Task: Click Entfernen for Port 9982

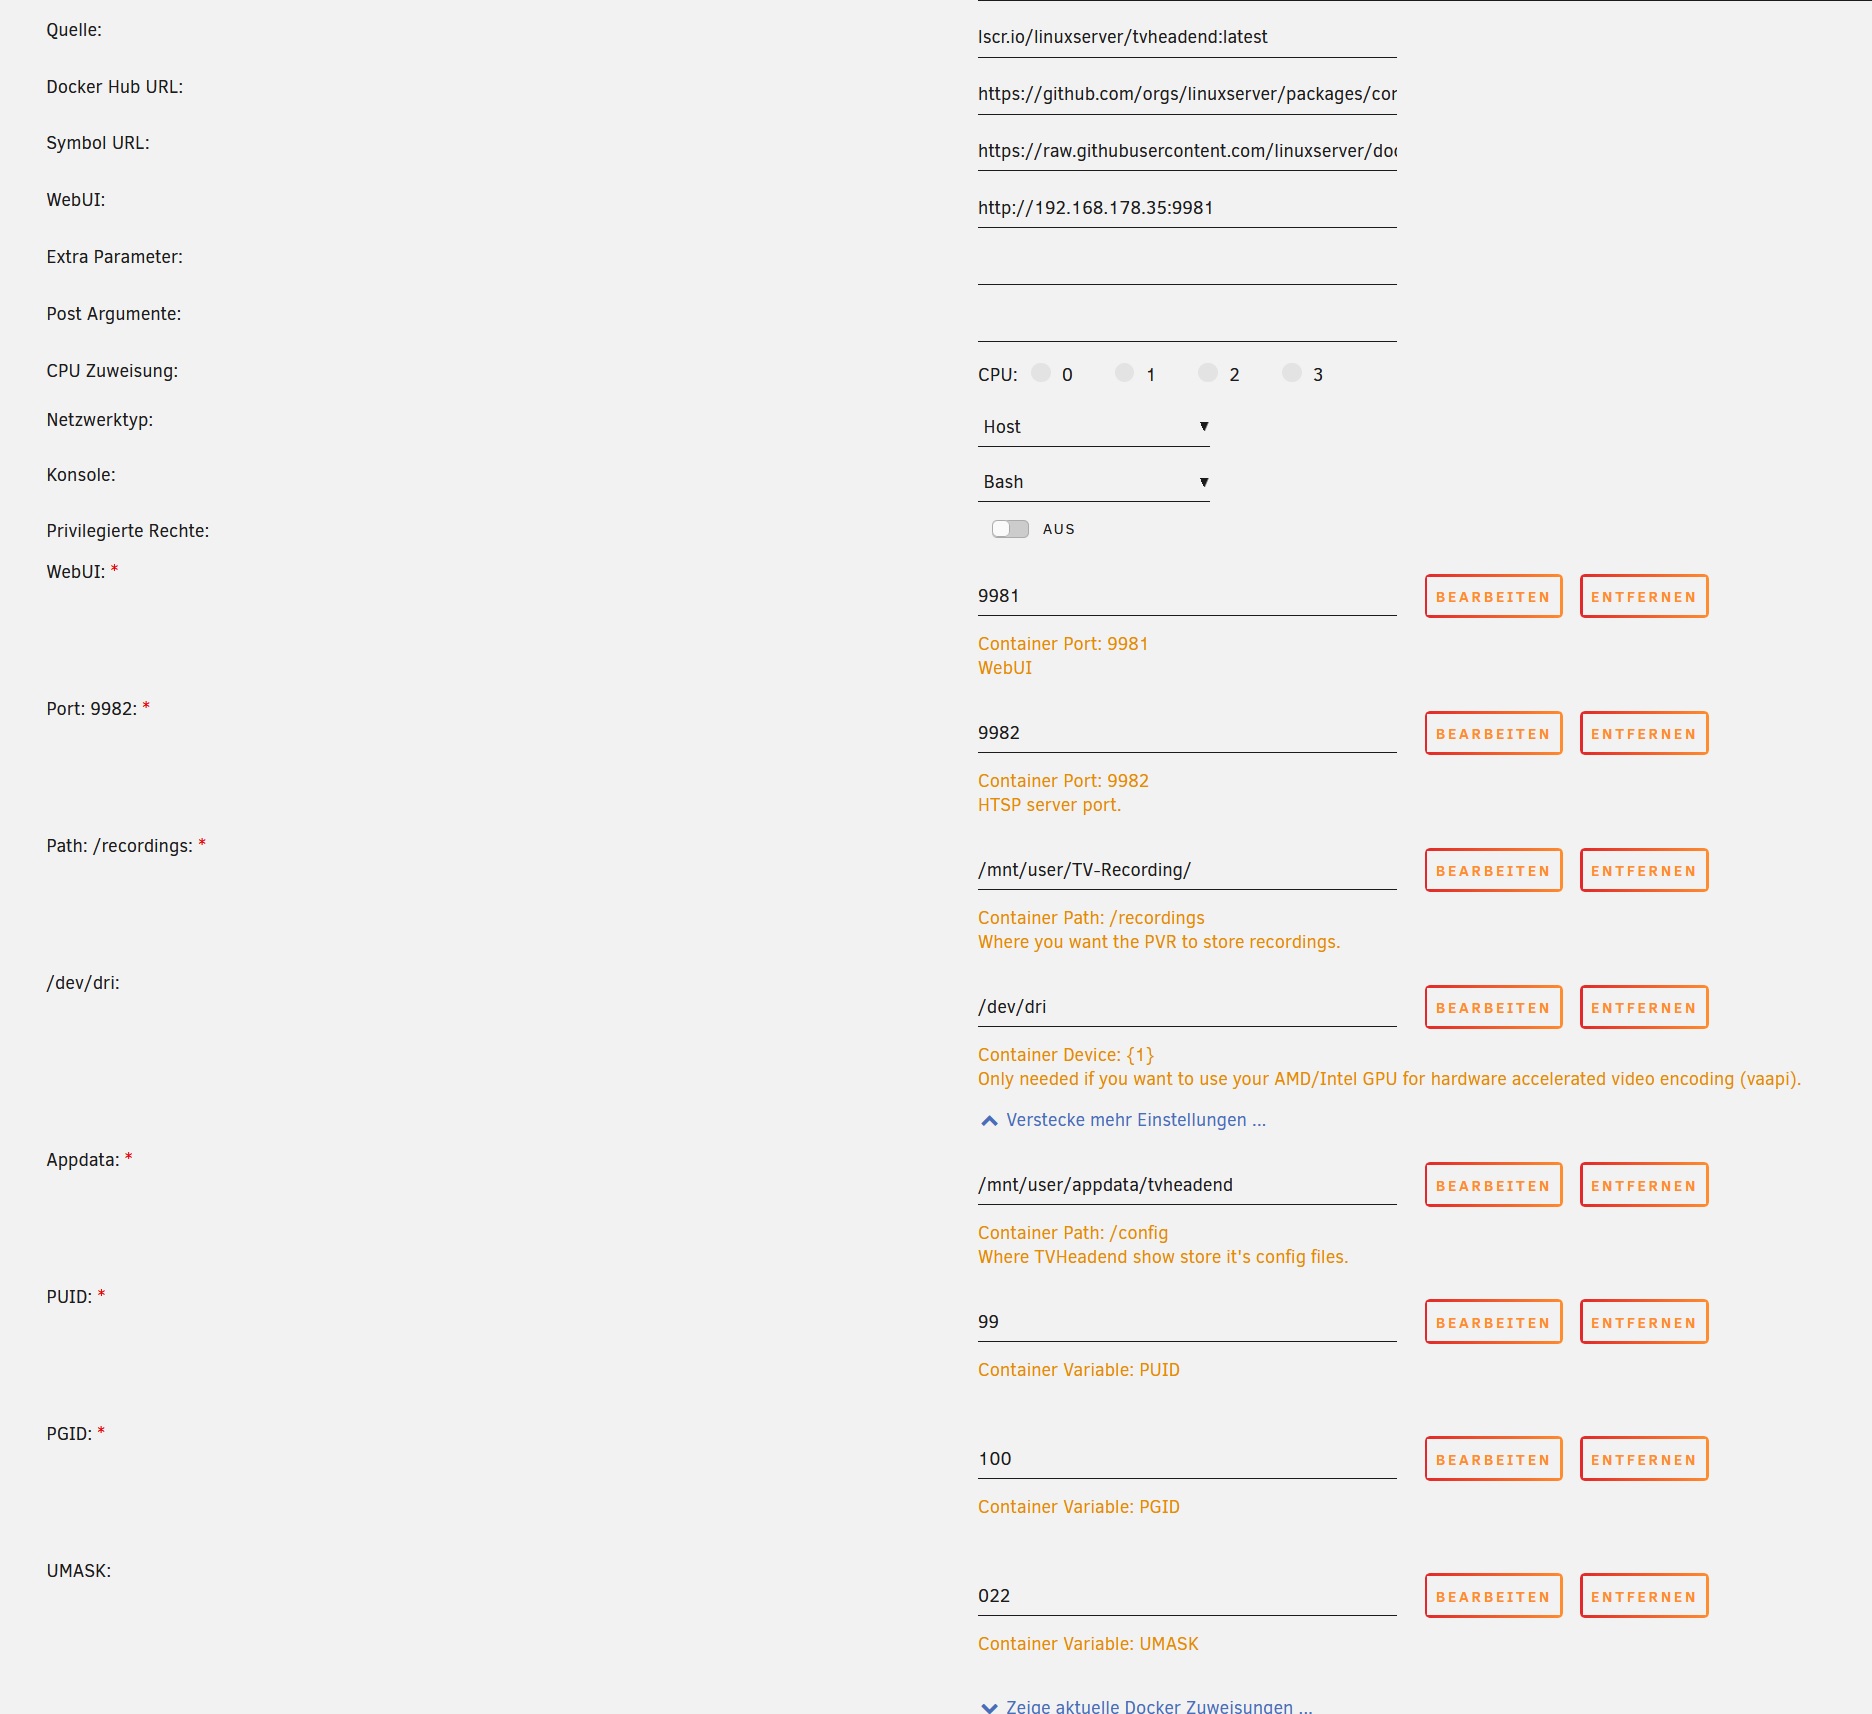Action: (1644, 733)
